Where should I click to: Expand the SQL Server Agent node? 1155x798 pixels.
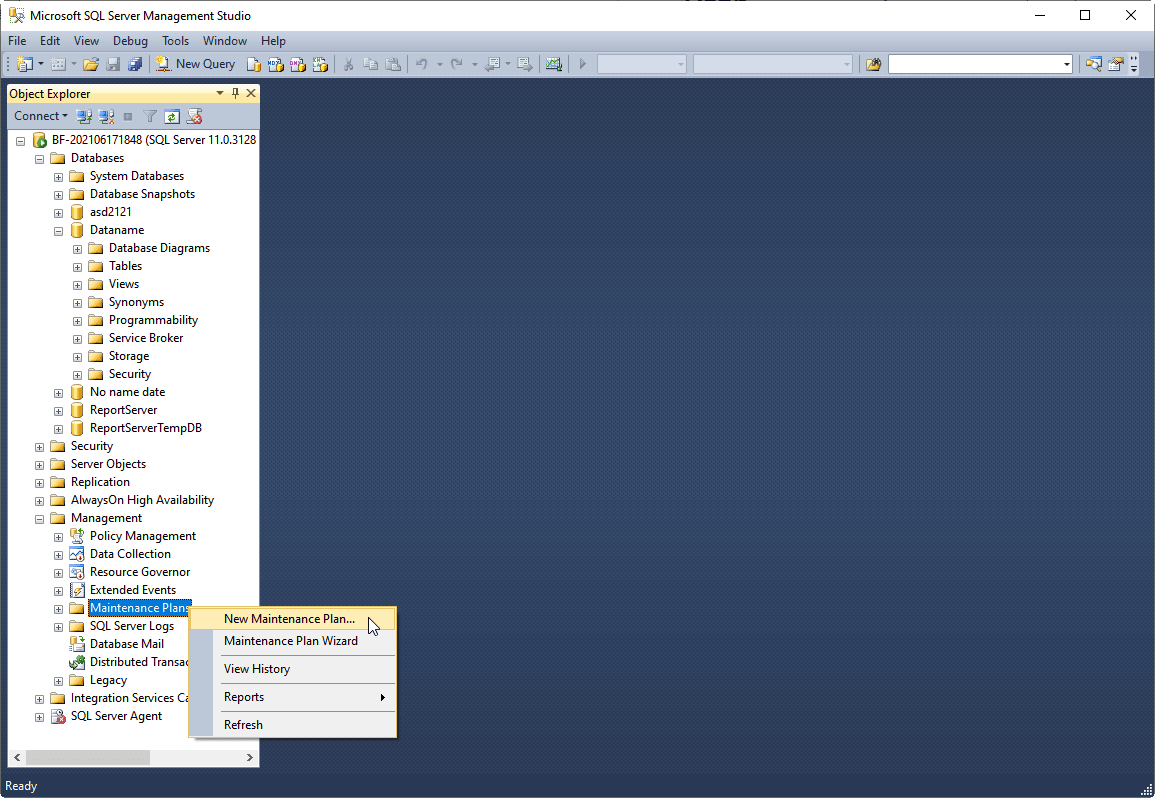40,717
